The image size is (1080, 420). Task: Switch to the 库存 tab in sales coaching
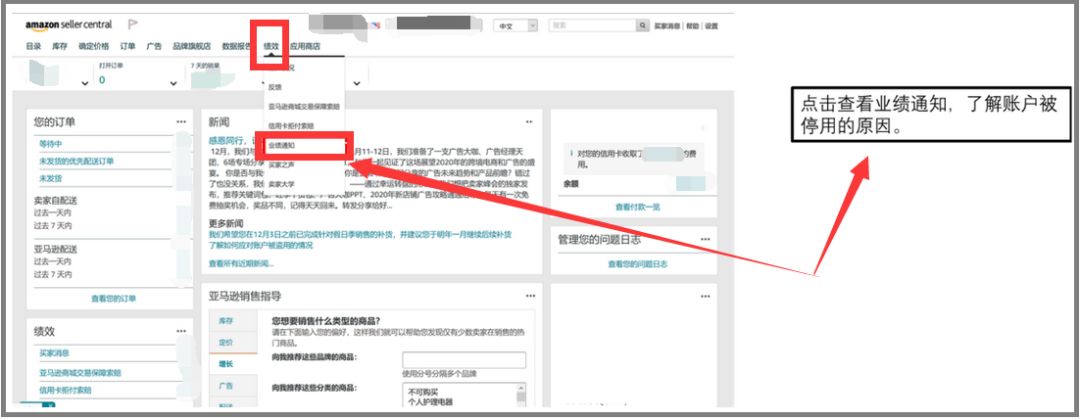[x=227, y=321]
